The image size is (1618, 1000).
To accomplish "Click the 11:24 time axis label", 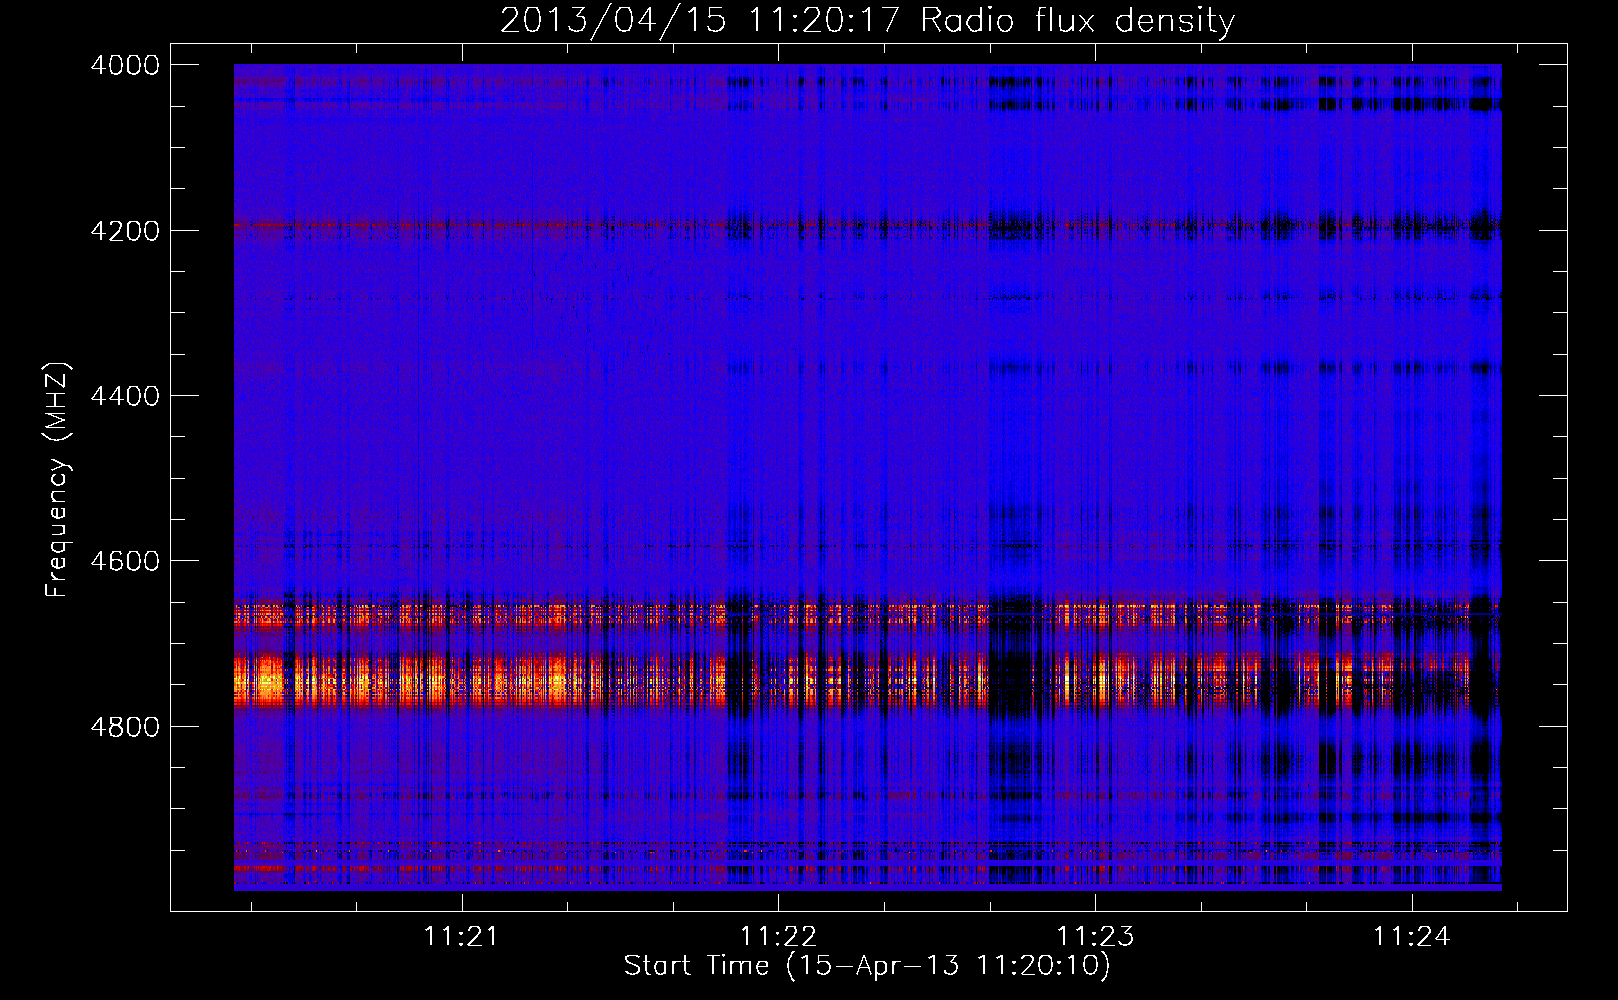I will (1411, 937).
